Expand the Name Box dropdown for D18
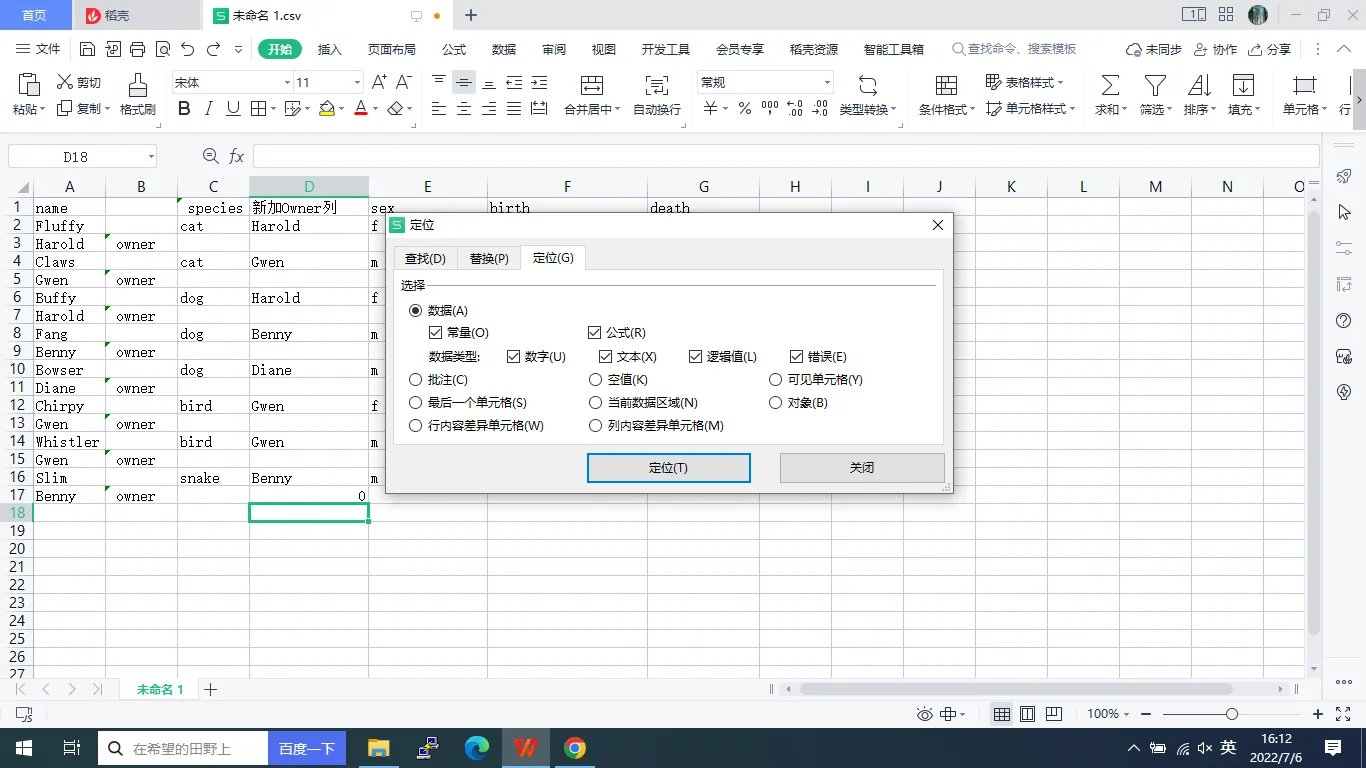 point(151,156)
